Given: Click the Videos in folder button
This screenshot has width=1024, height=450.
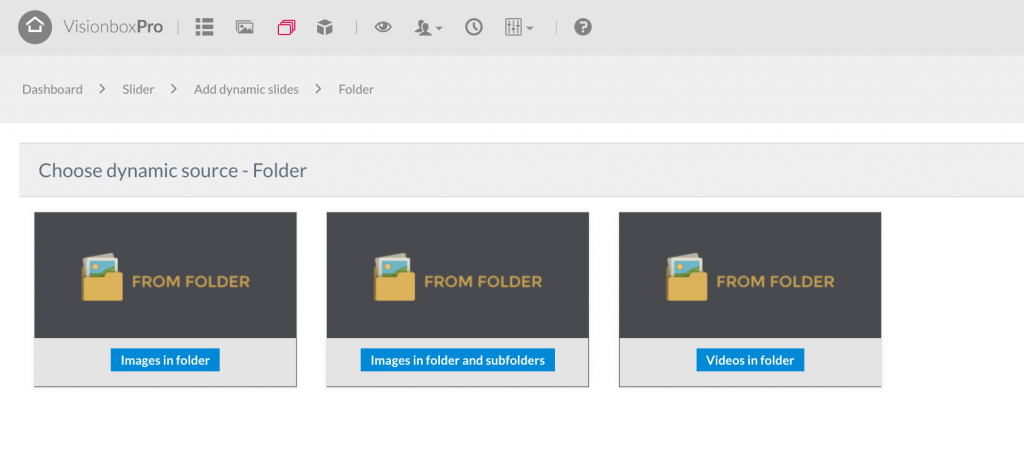Looking at the screenshot, I should coord(750,360).
